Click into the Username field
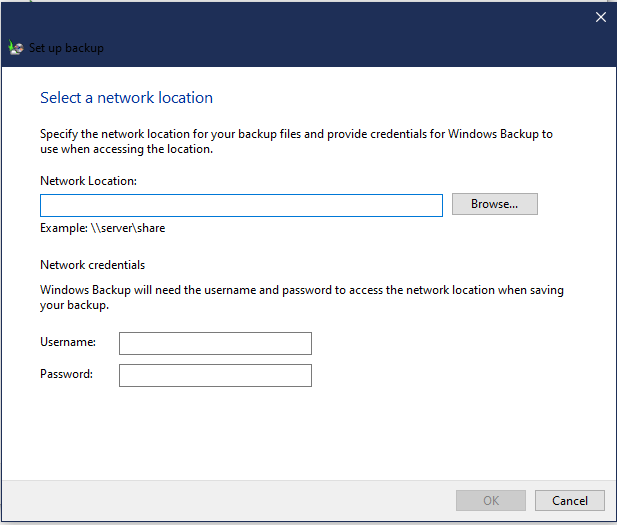The height and width of the screenshot is (525, 617). click(x=215, y=343)
